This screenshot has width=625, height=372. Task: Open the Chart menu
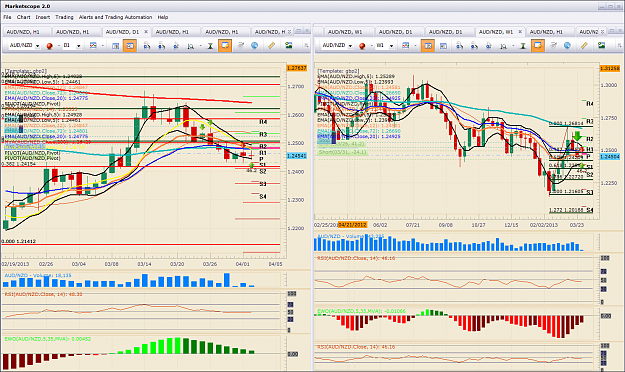point(24,17)
